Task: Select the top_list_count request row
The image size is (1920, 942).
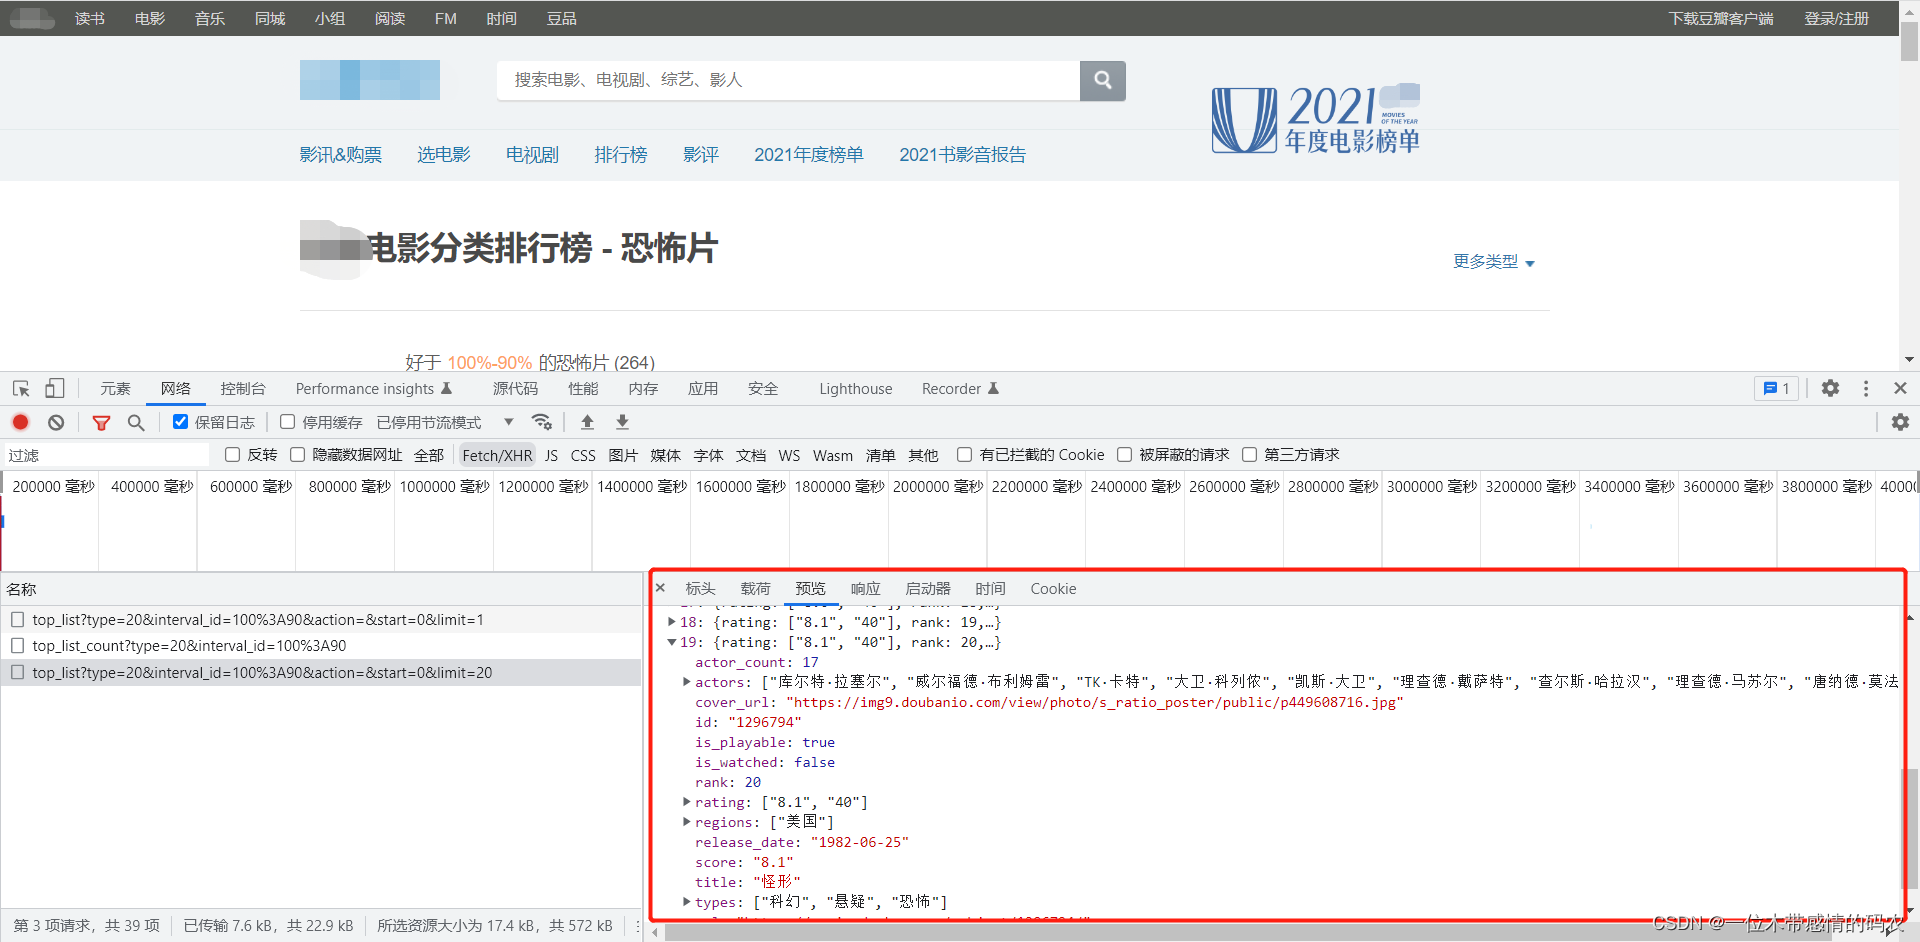Action: click(x=321, y=646)
